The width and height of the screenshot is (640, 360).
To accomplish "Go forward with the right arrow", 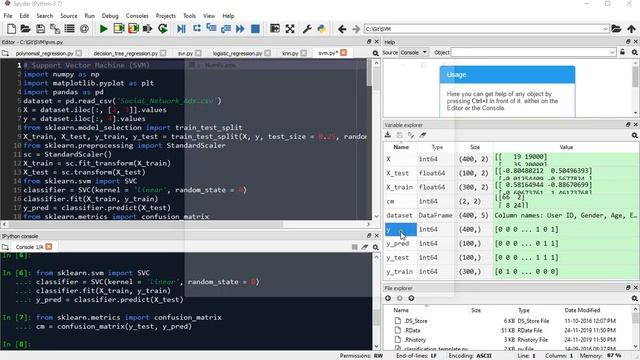I will [356, 29].
